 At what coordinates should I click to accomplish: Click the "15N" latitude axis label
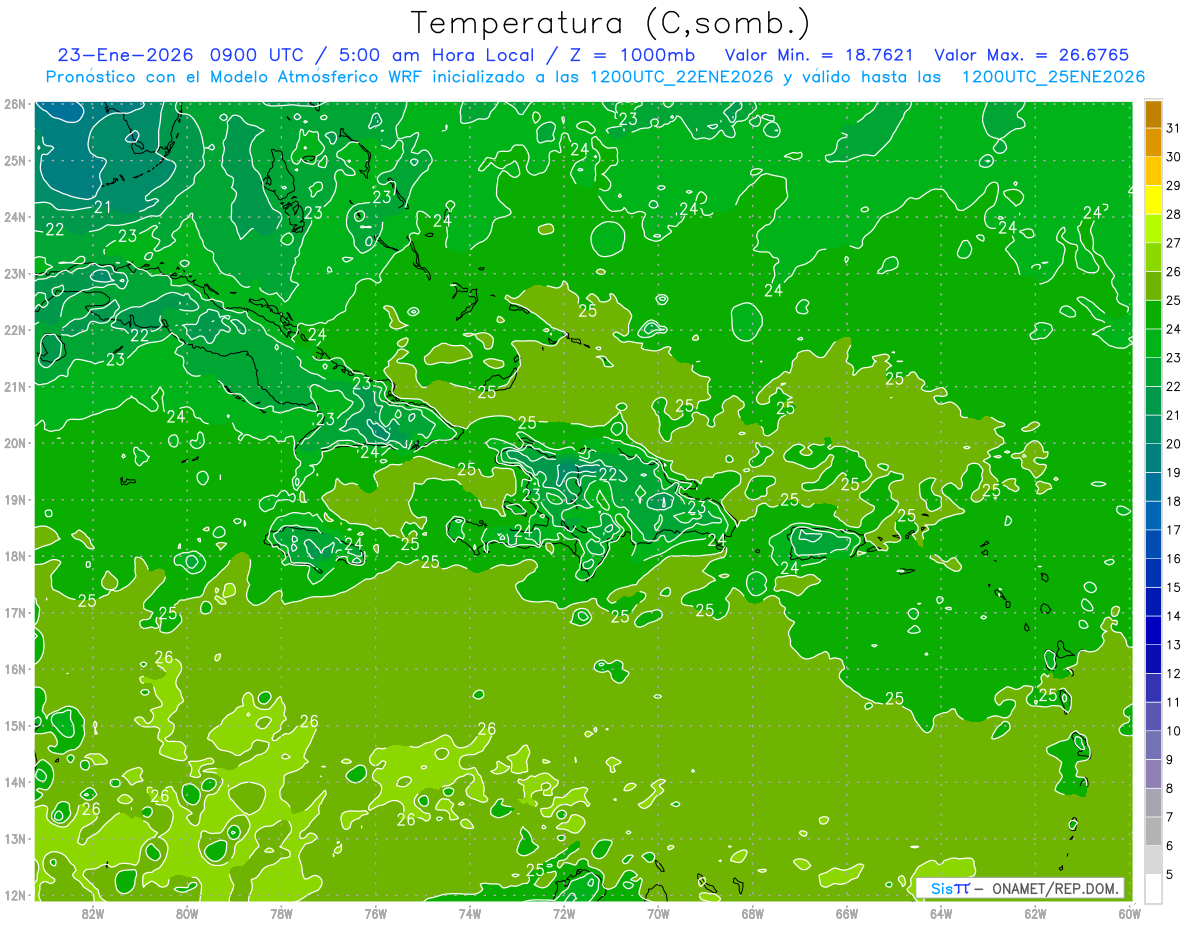[x=14, y=726]
